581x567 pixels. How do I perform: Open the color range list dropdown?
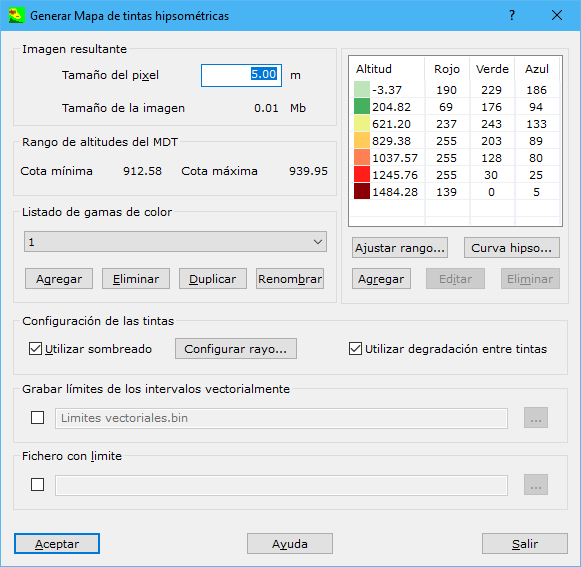click(x=175, y=242)
